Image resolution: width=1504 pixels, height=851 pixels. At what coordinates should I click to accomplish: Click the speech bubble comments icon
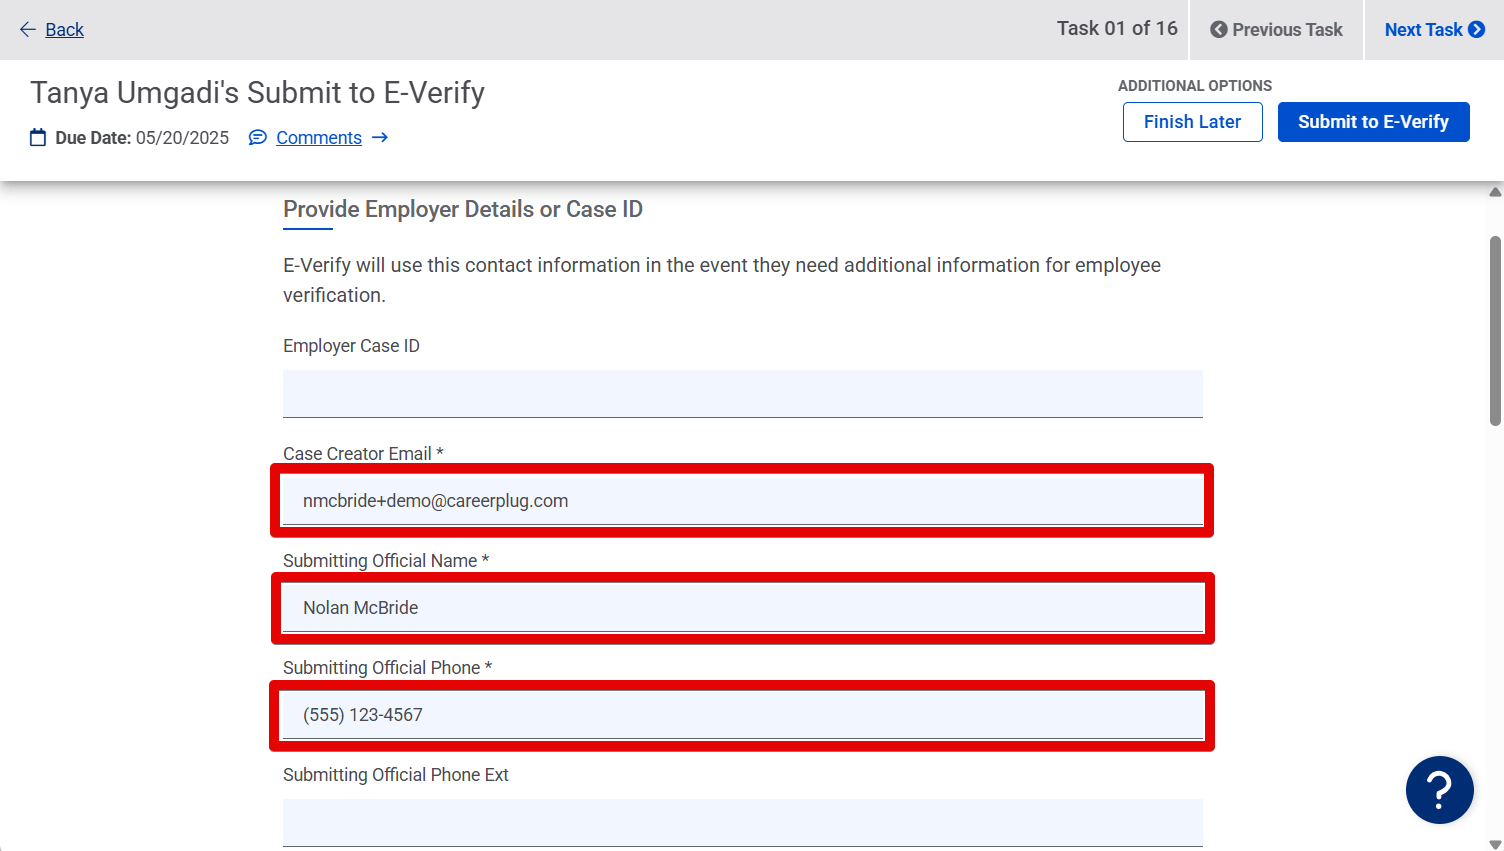(258, 137)
